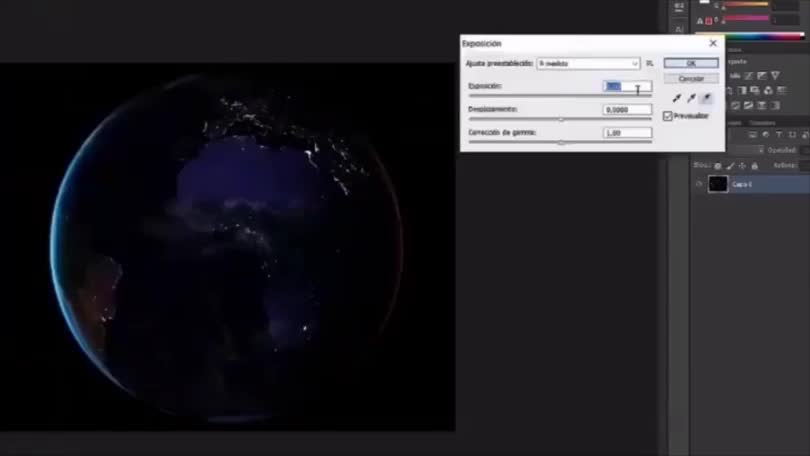Click the Exposición slider track

point(560,96)
